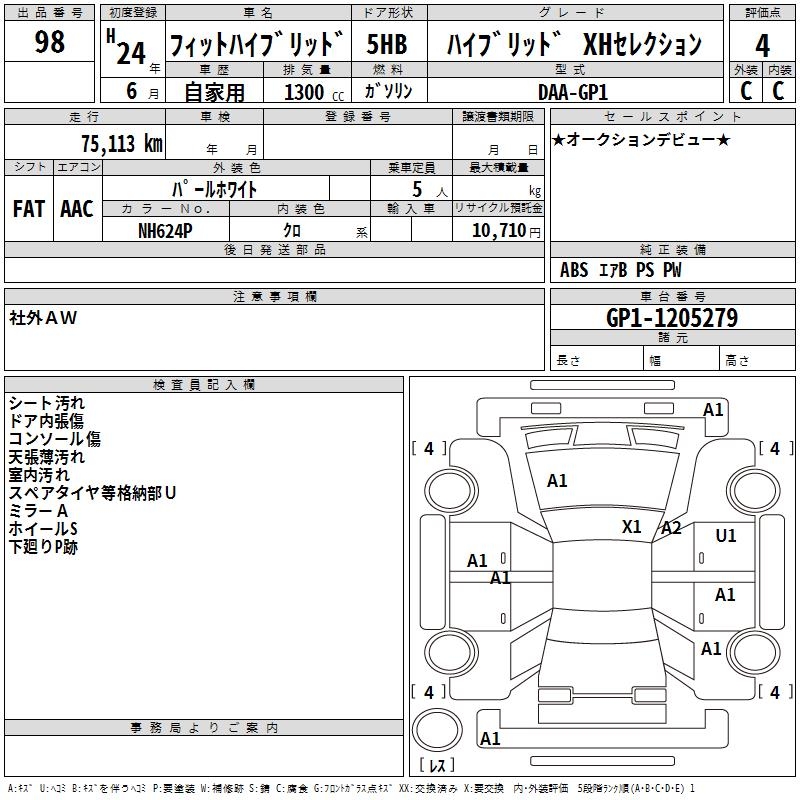Click the shift type FAT
The image size is (800, 800).
29,209
